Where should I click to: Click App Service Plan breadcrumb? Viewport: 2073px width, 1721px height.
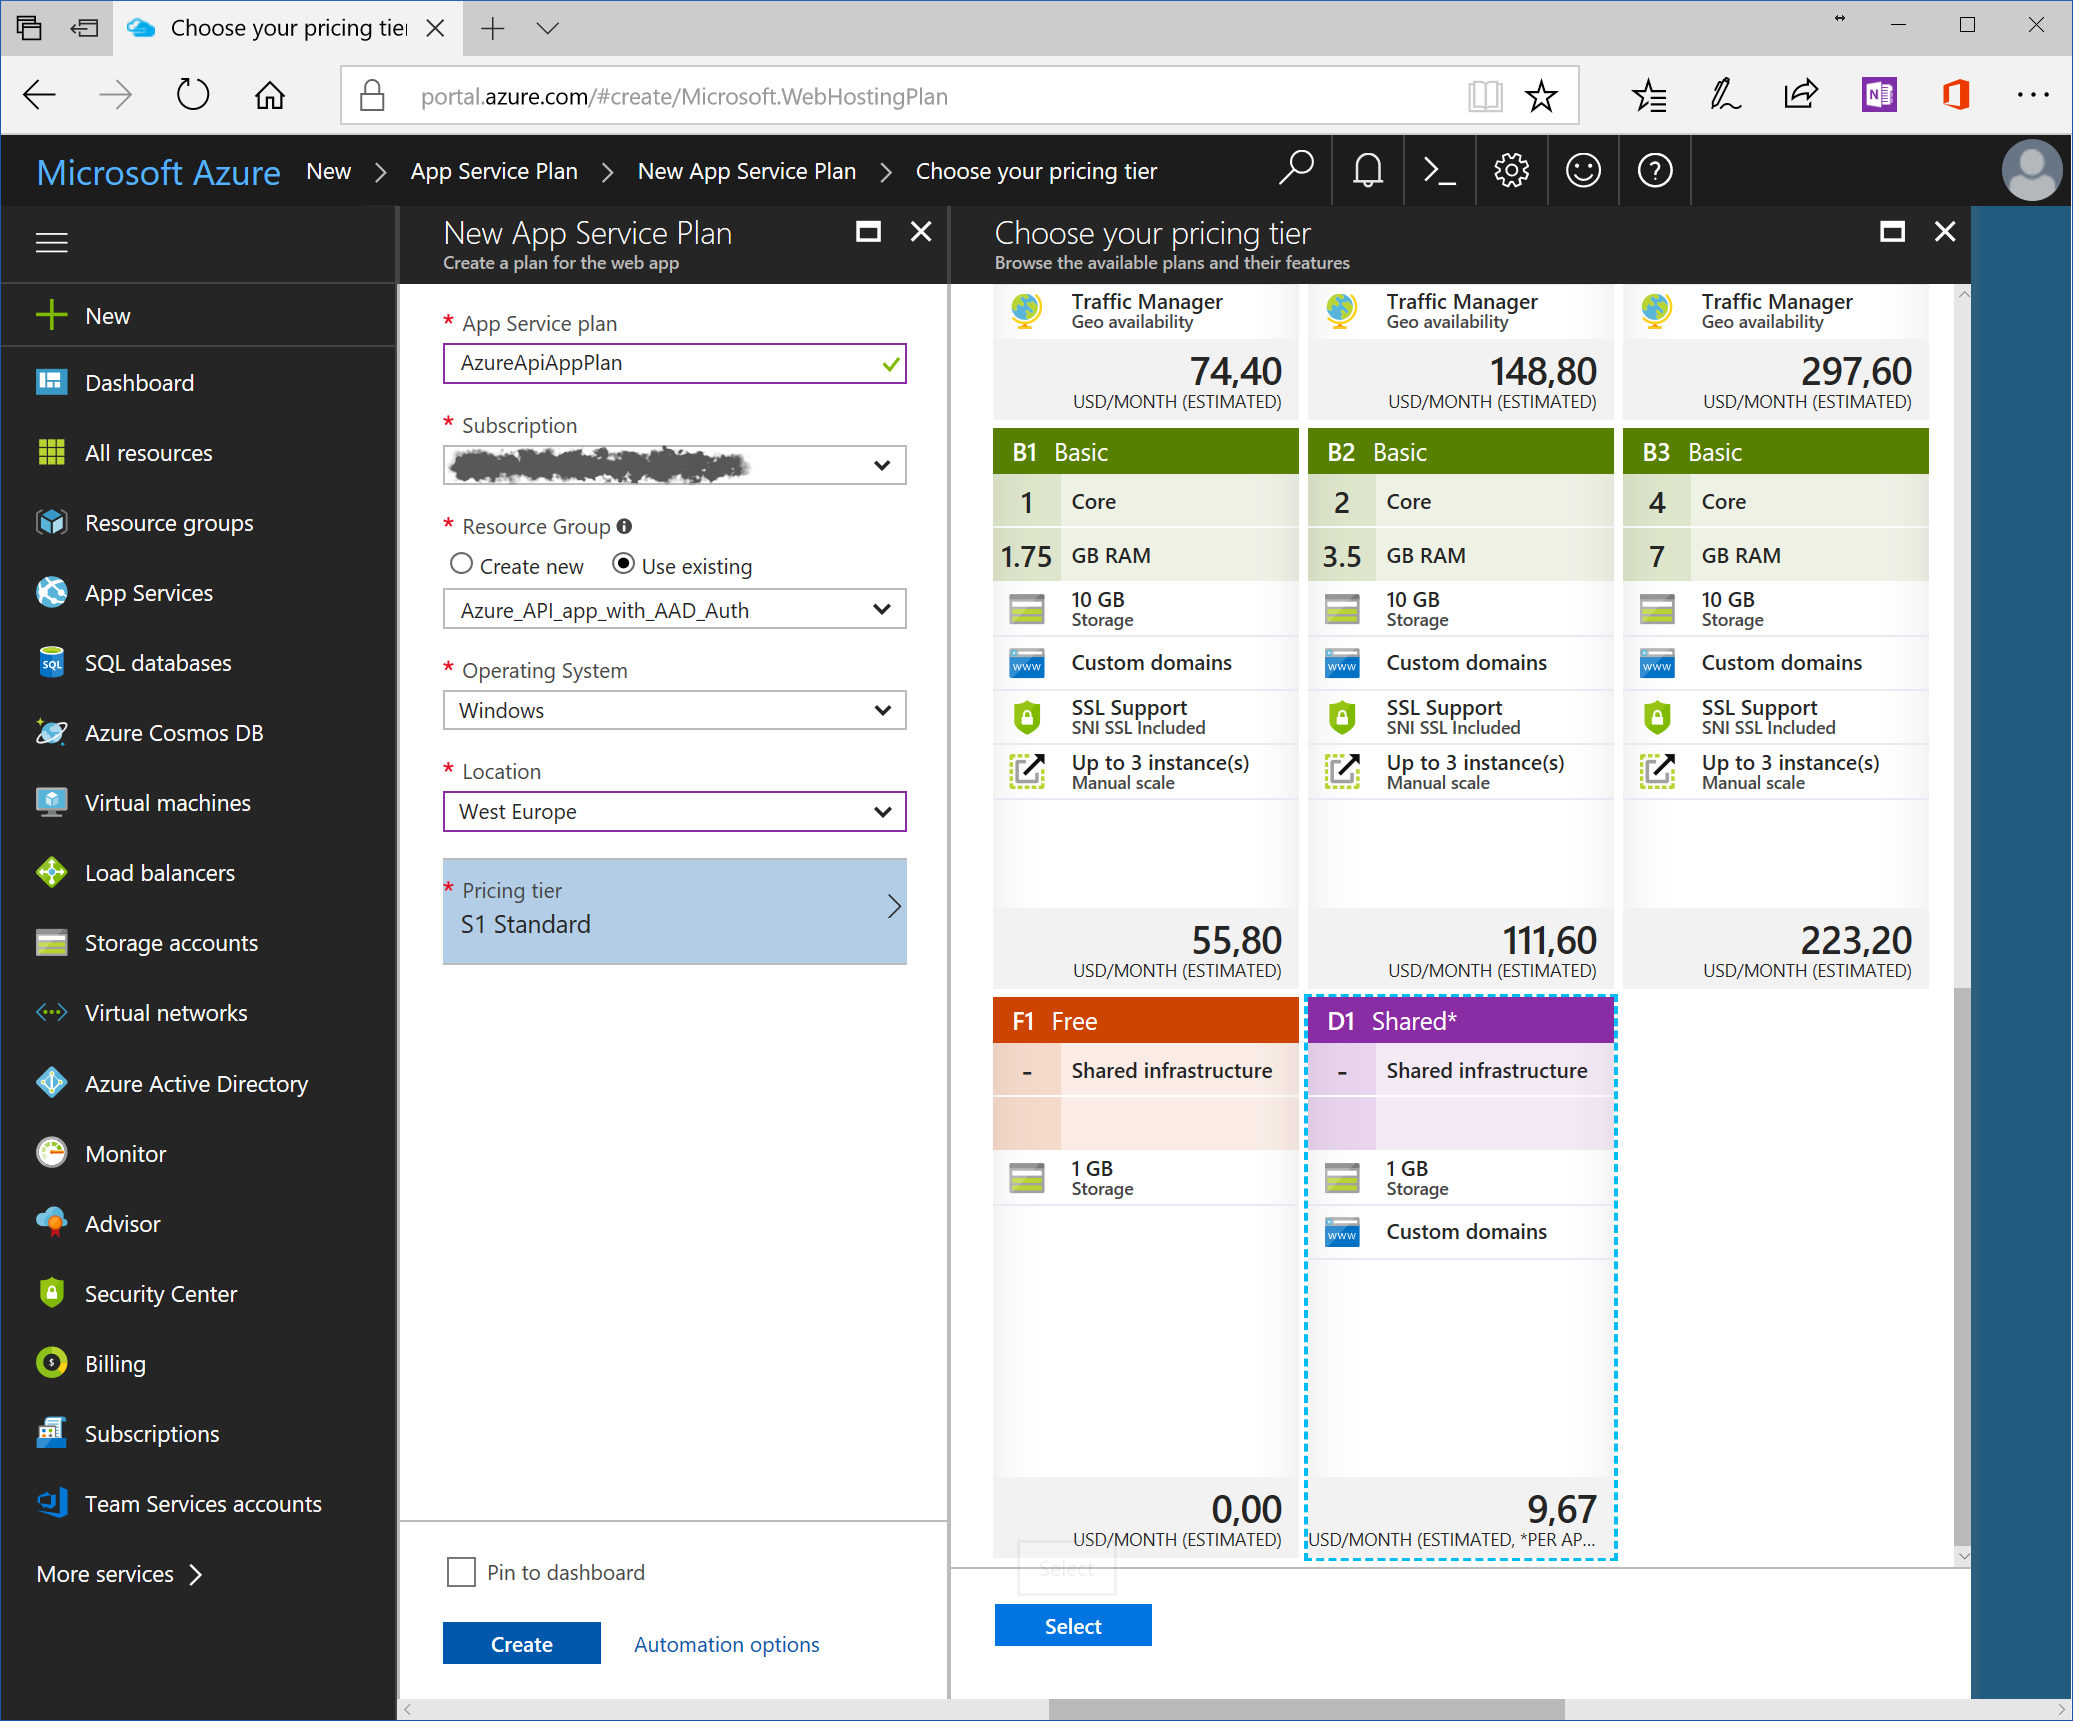pos(494,171)
